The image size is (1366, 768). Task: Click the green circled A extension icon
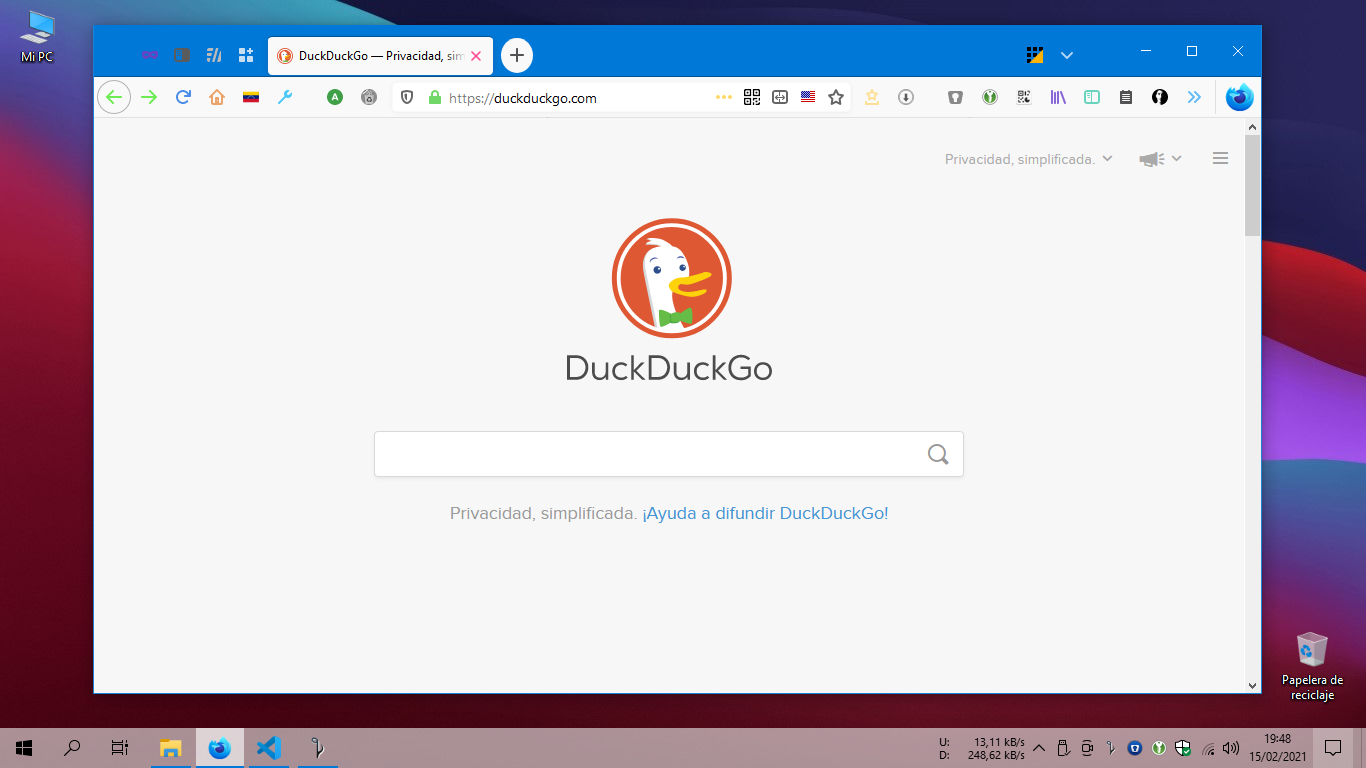335,97
